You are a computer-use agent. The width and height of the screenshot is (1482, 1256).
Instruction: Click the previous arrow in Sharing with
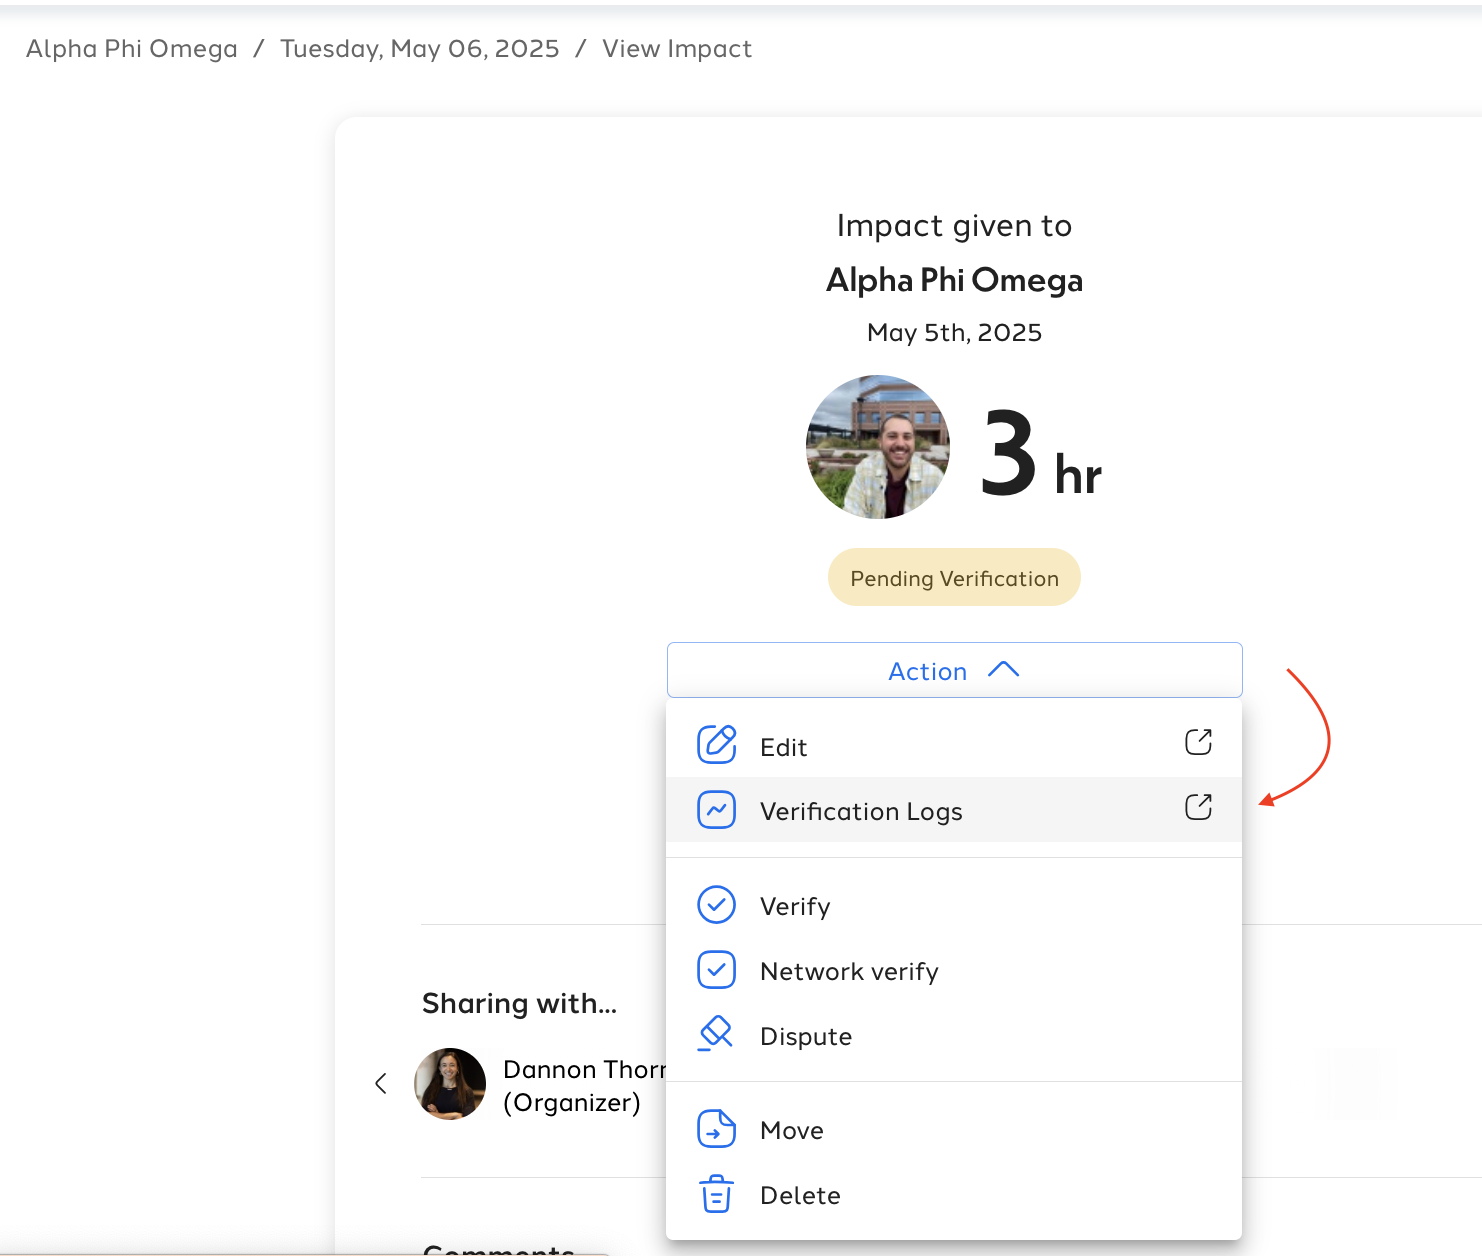tap(381, 1083)
